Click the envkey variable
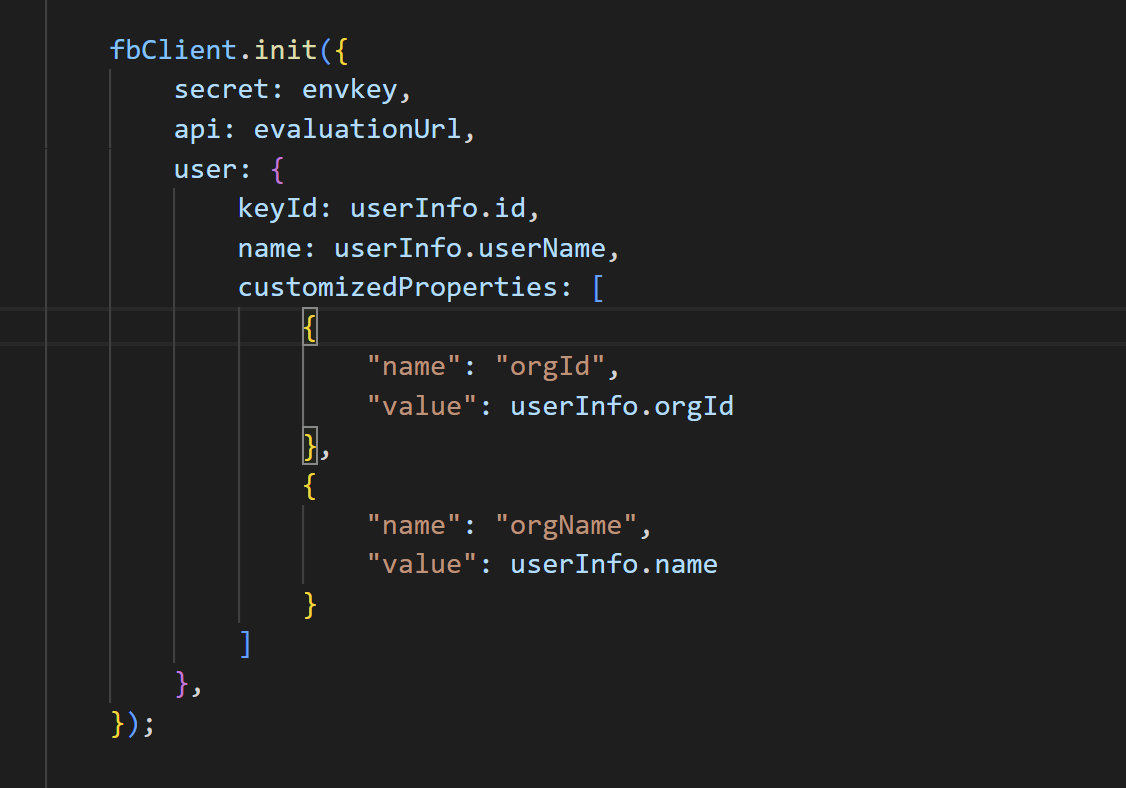The image size is (1126, 788). (350, 91)
